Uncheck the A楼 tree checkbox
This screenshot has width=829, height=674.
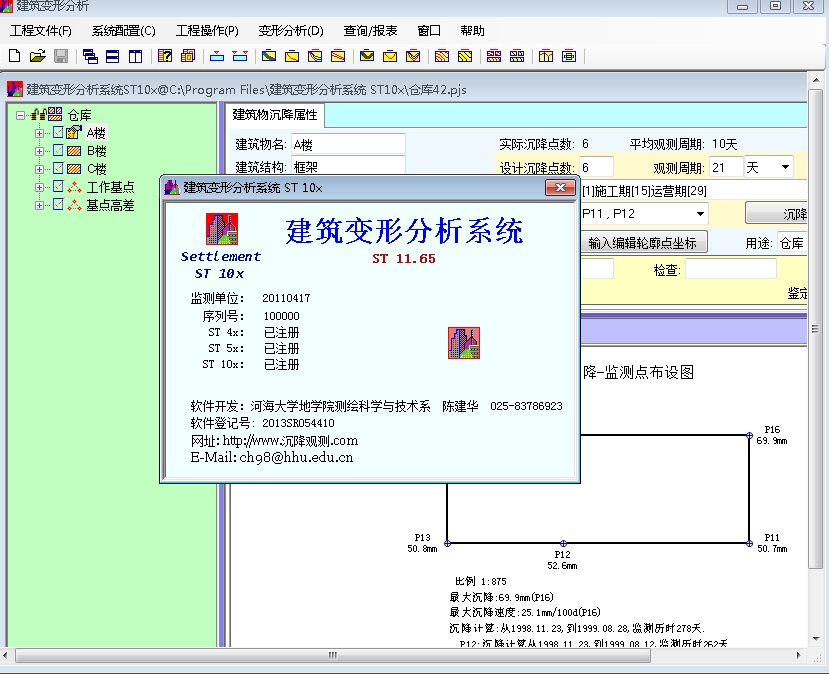pos(56,133)
